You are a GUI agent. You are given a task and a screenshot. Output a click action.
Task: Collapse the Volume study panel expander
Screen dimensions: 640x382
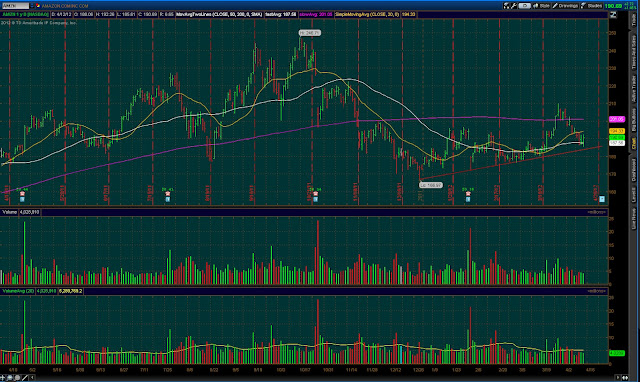coord(597,212)
